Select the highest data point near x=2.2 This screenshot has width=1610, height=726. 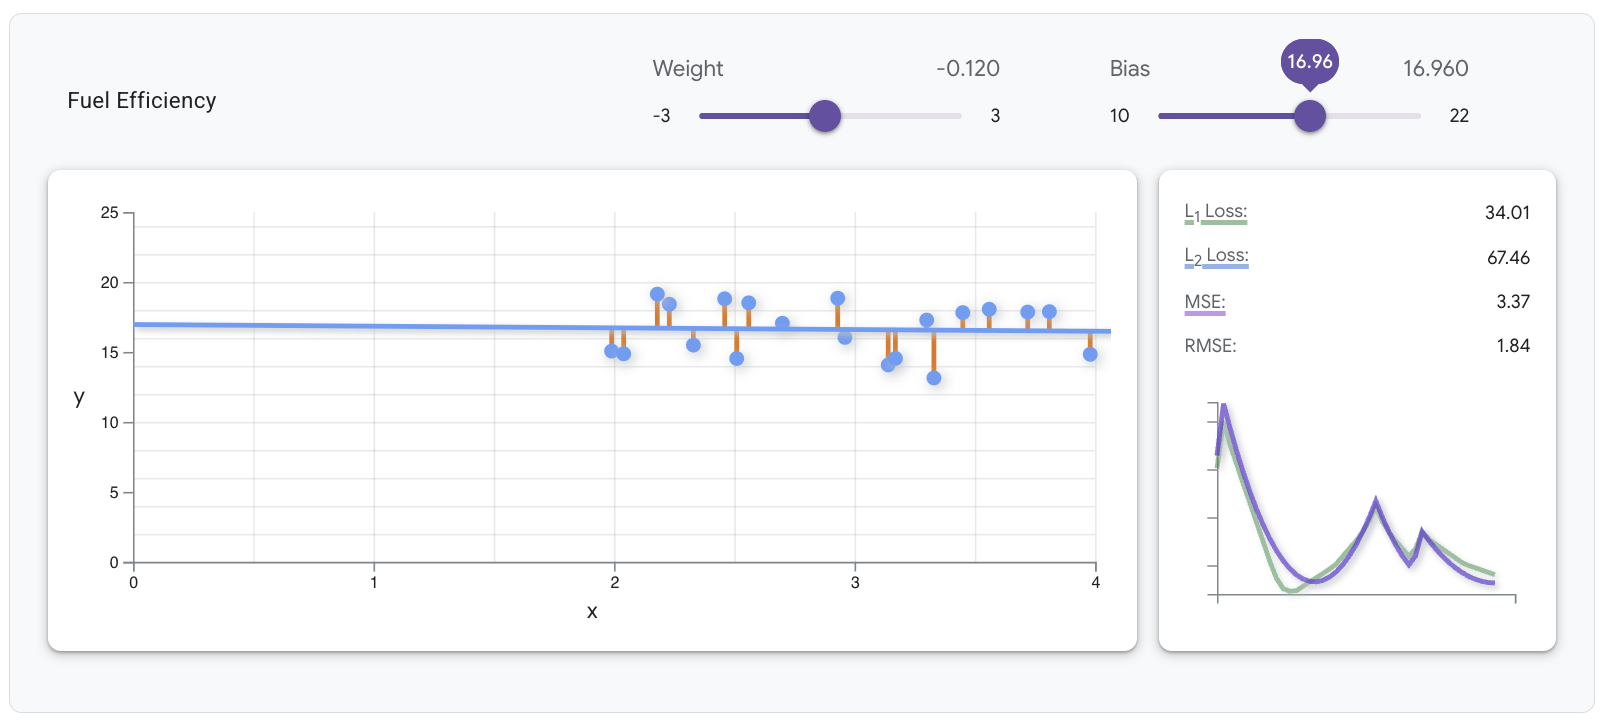click(657, 294)
